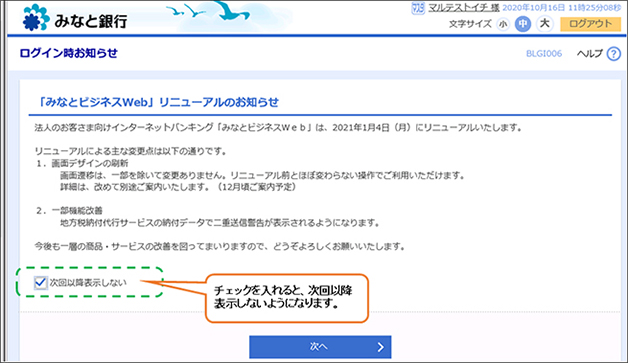Click the ヘルプ text link
This screenshot has height=363, width=628.
pyautogui.click(x=590, y=54)
